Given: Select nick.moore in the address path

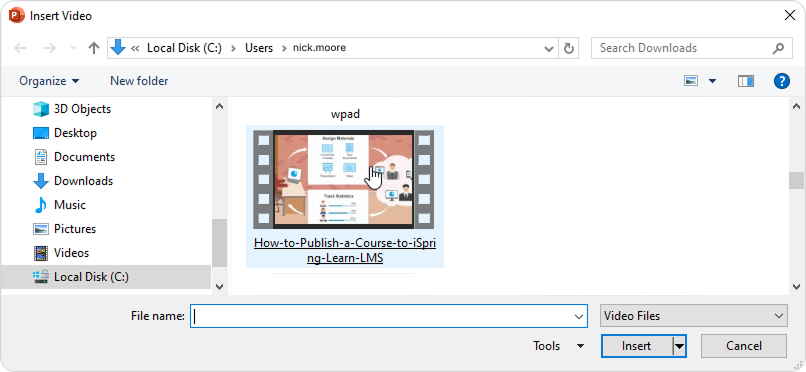Looking at the screenshot, I should pos(319,48).
